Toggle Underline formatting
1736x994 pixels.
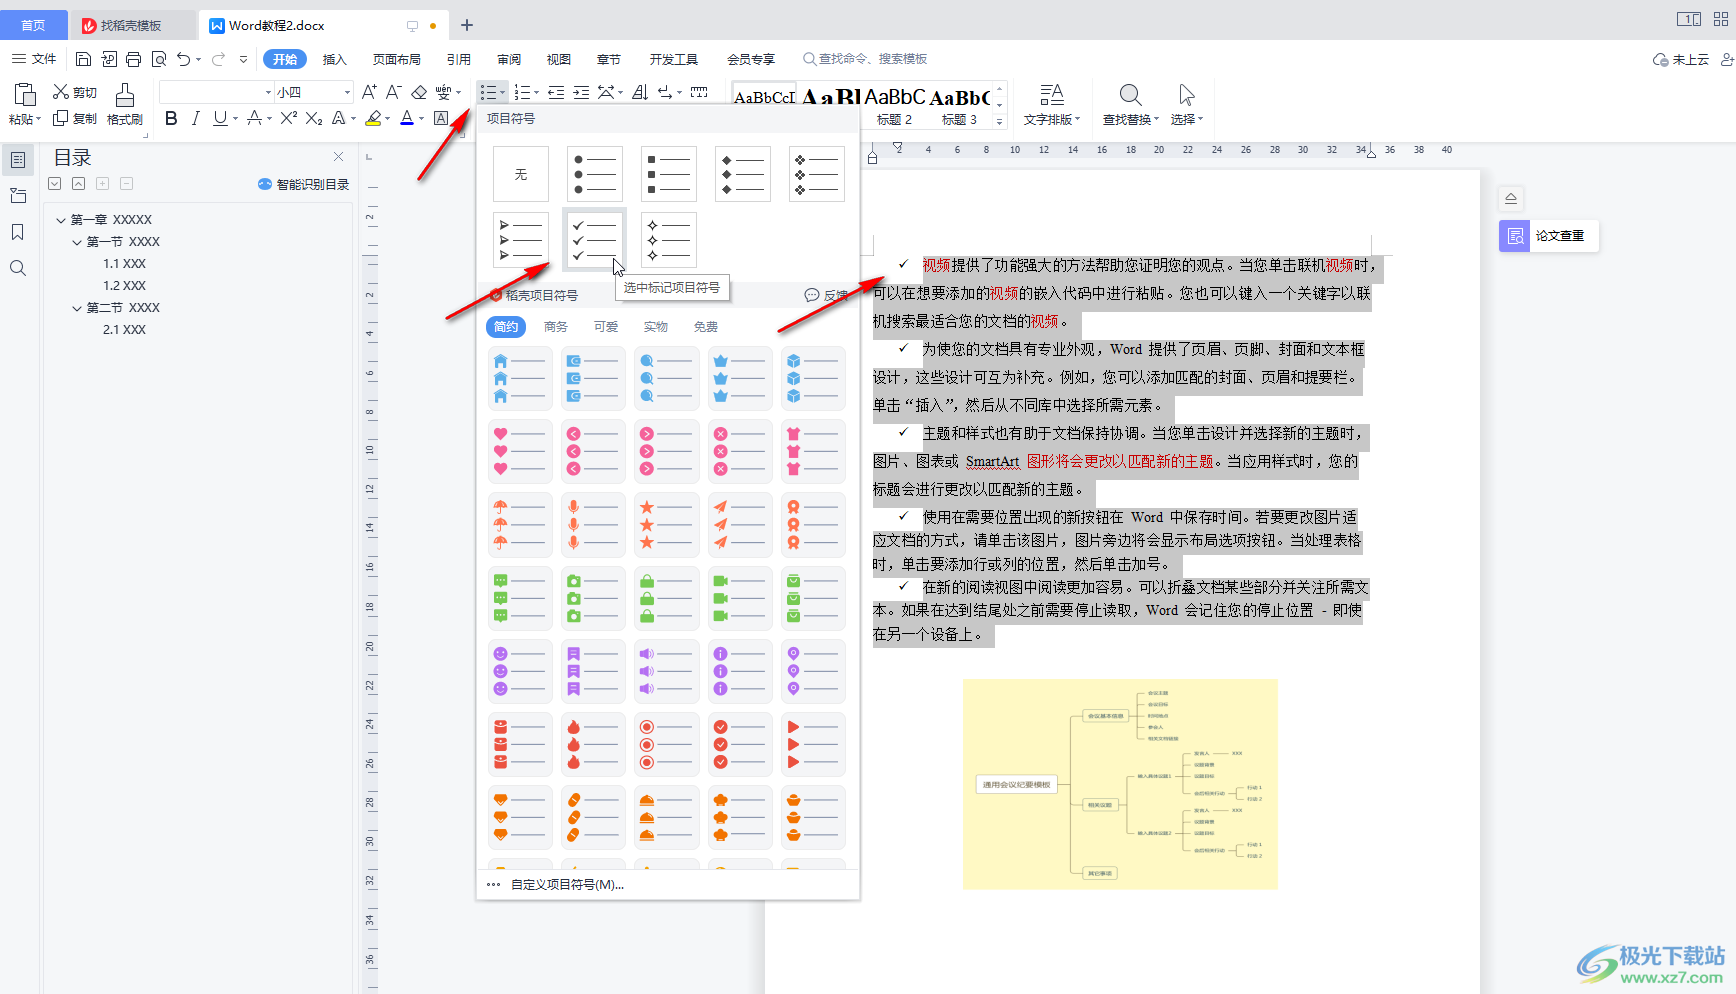click(220, 118)
